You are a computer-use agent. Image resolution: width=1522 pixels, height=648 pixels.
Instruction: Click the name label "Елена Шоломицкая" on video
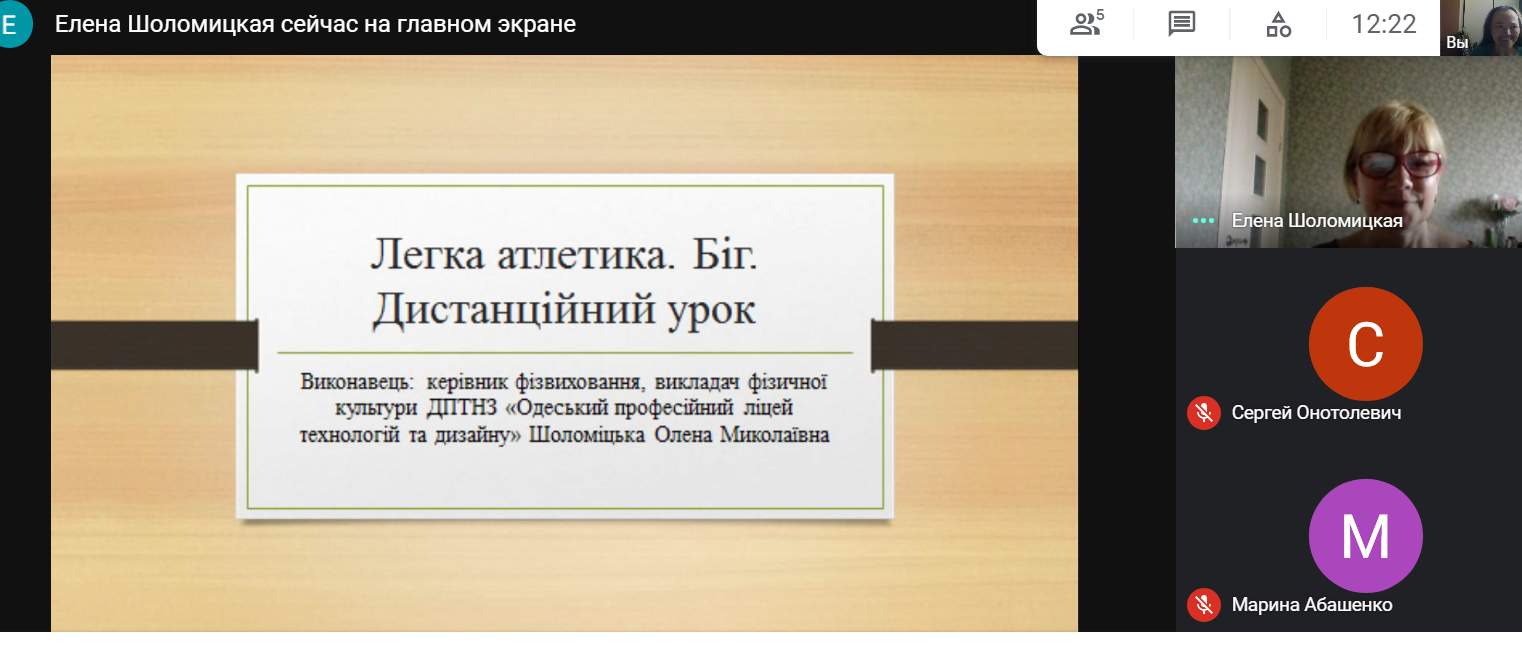coord(1316,221)
